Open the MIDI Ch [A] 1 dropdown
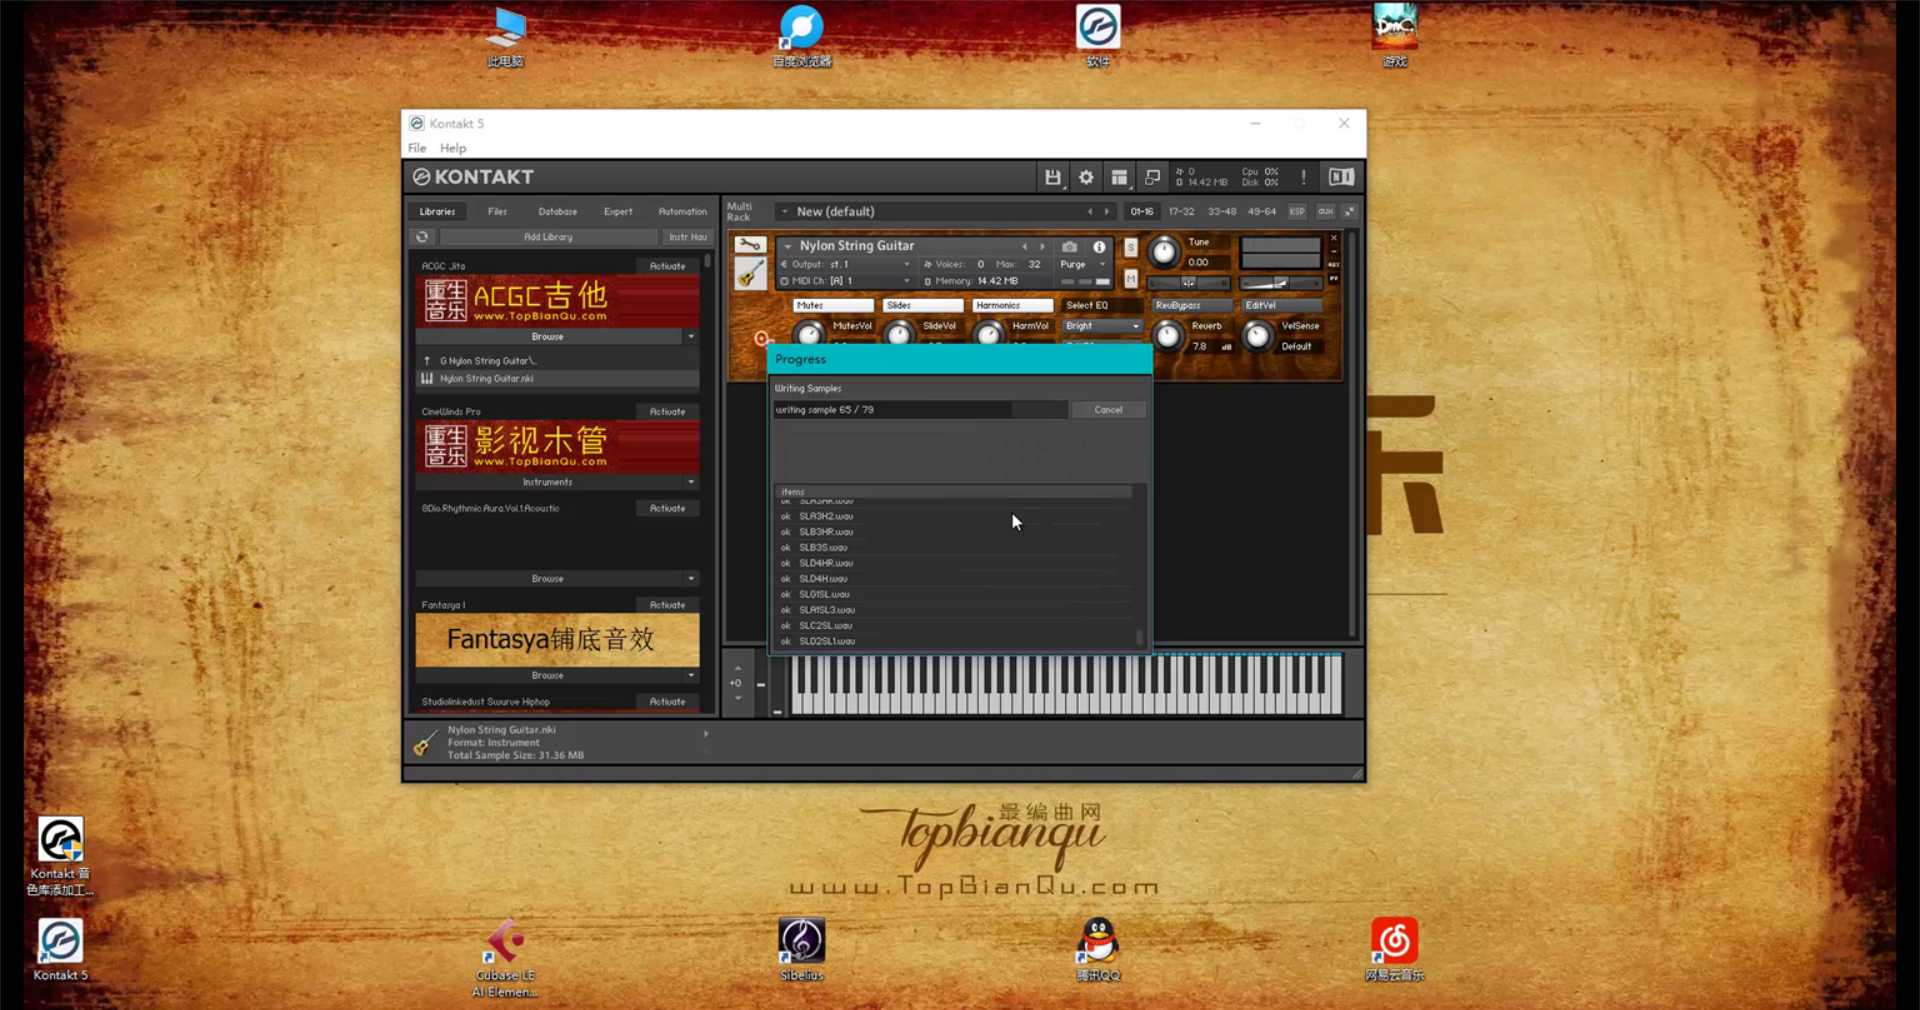The height and width of the screenshot is (1010, 1920). [846, 282]
